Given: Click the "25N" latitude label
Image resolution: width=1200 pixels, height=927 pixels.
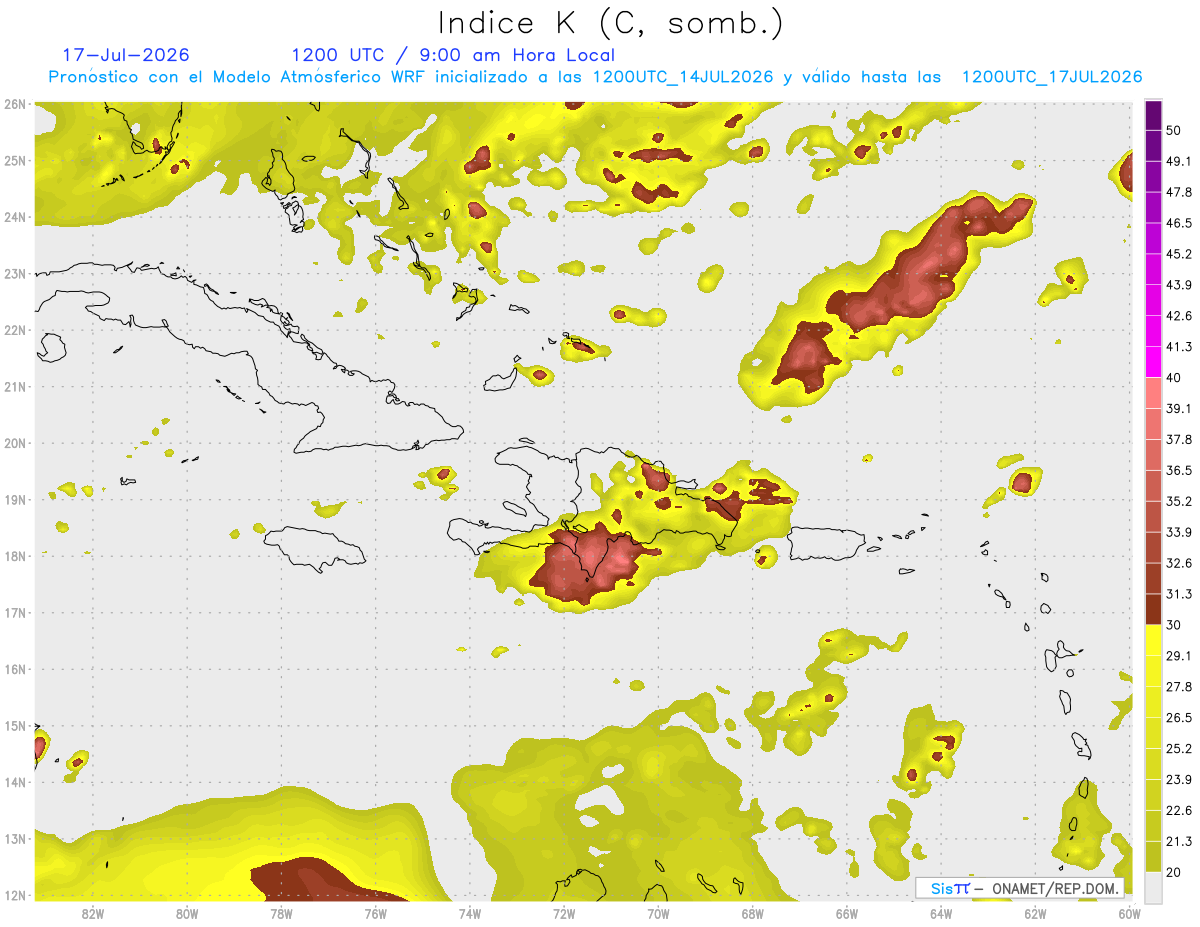Looking at the screenshot, I should 15,160.
